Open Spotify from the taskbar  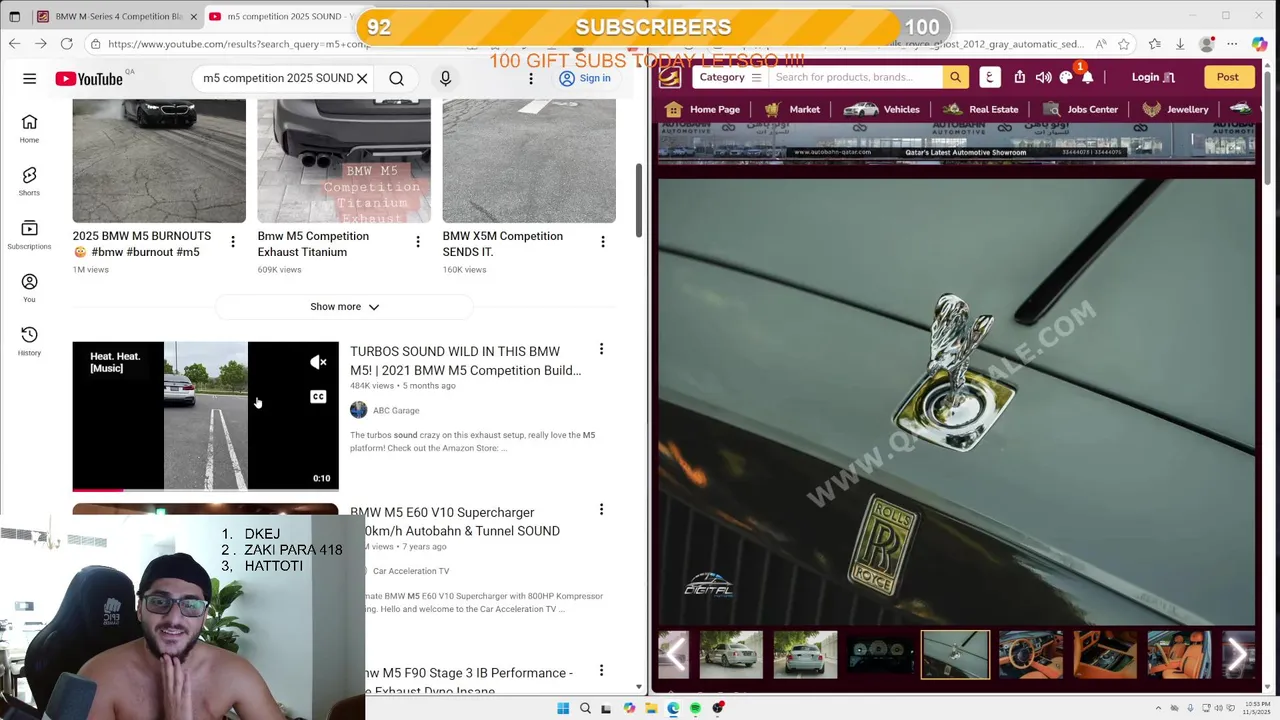[x=695, y=708]
